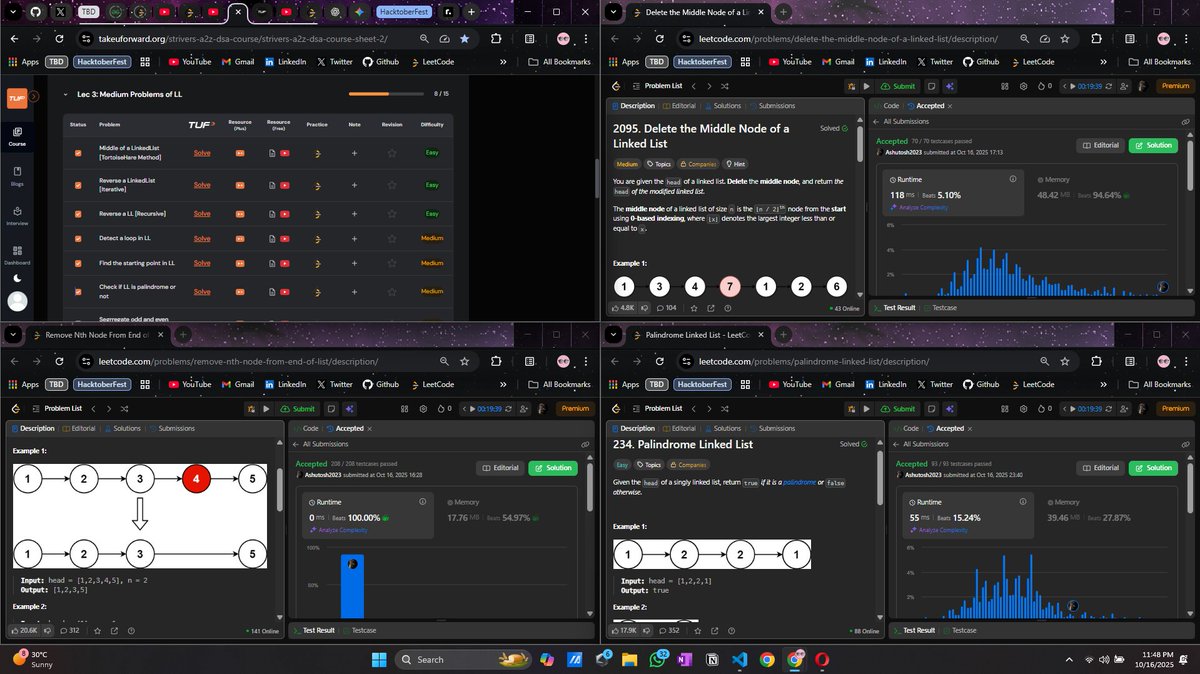Uncheck status checkbox for Detect a loop in LL

[78, 239]
